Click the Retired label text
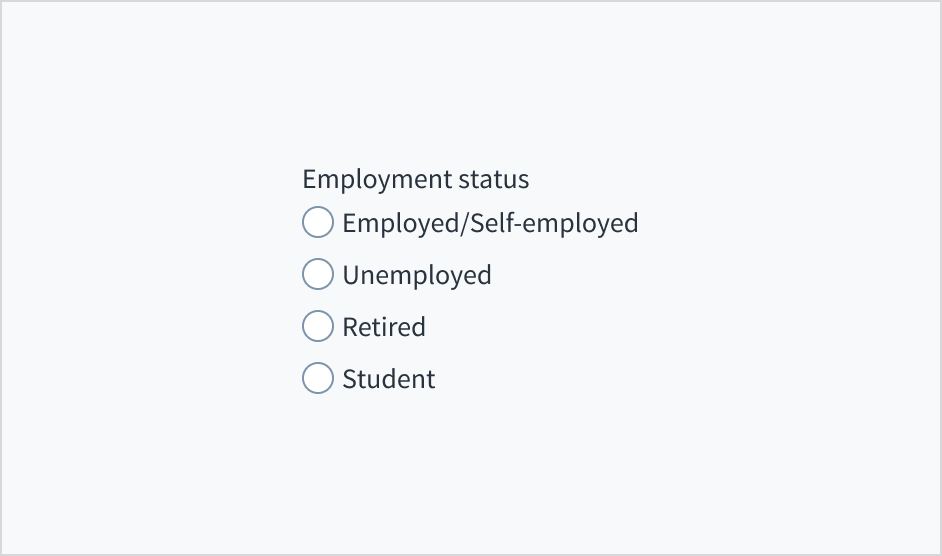 tap(384, 327)
